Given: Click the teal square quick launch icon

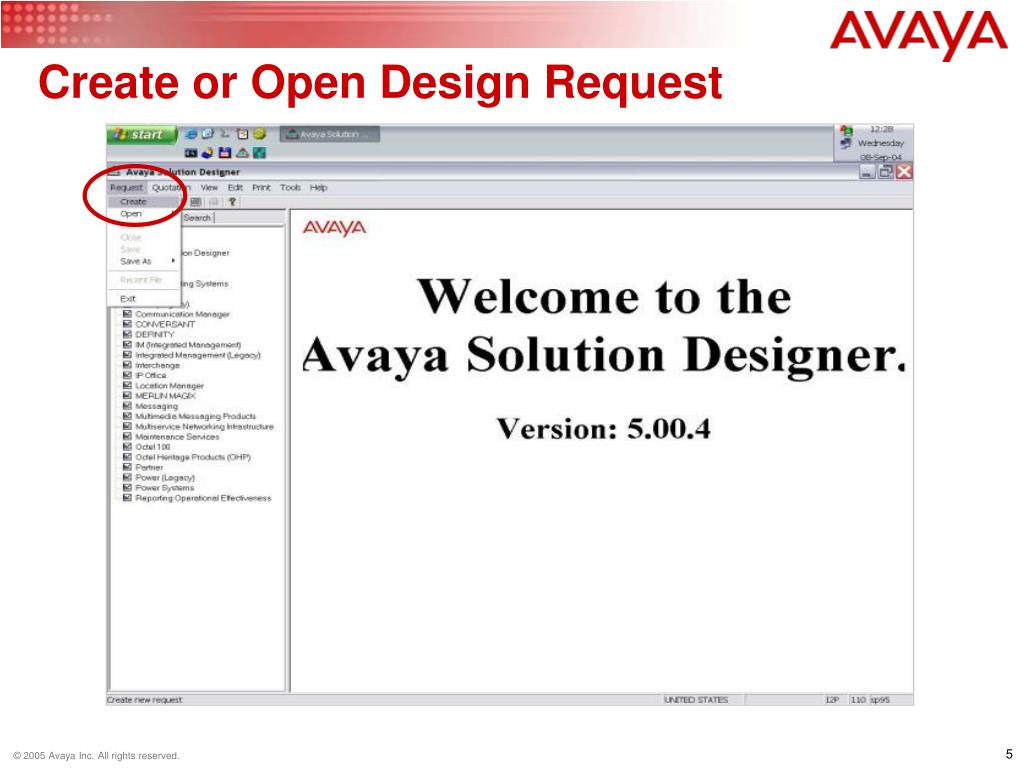Looking at the screenshot, I should [259, 153].
